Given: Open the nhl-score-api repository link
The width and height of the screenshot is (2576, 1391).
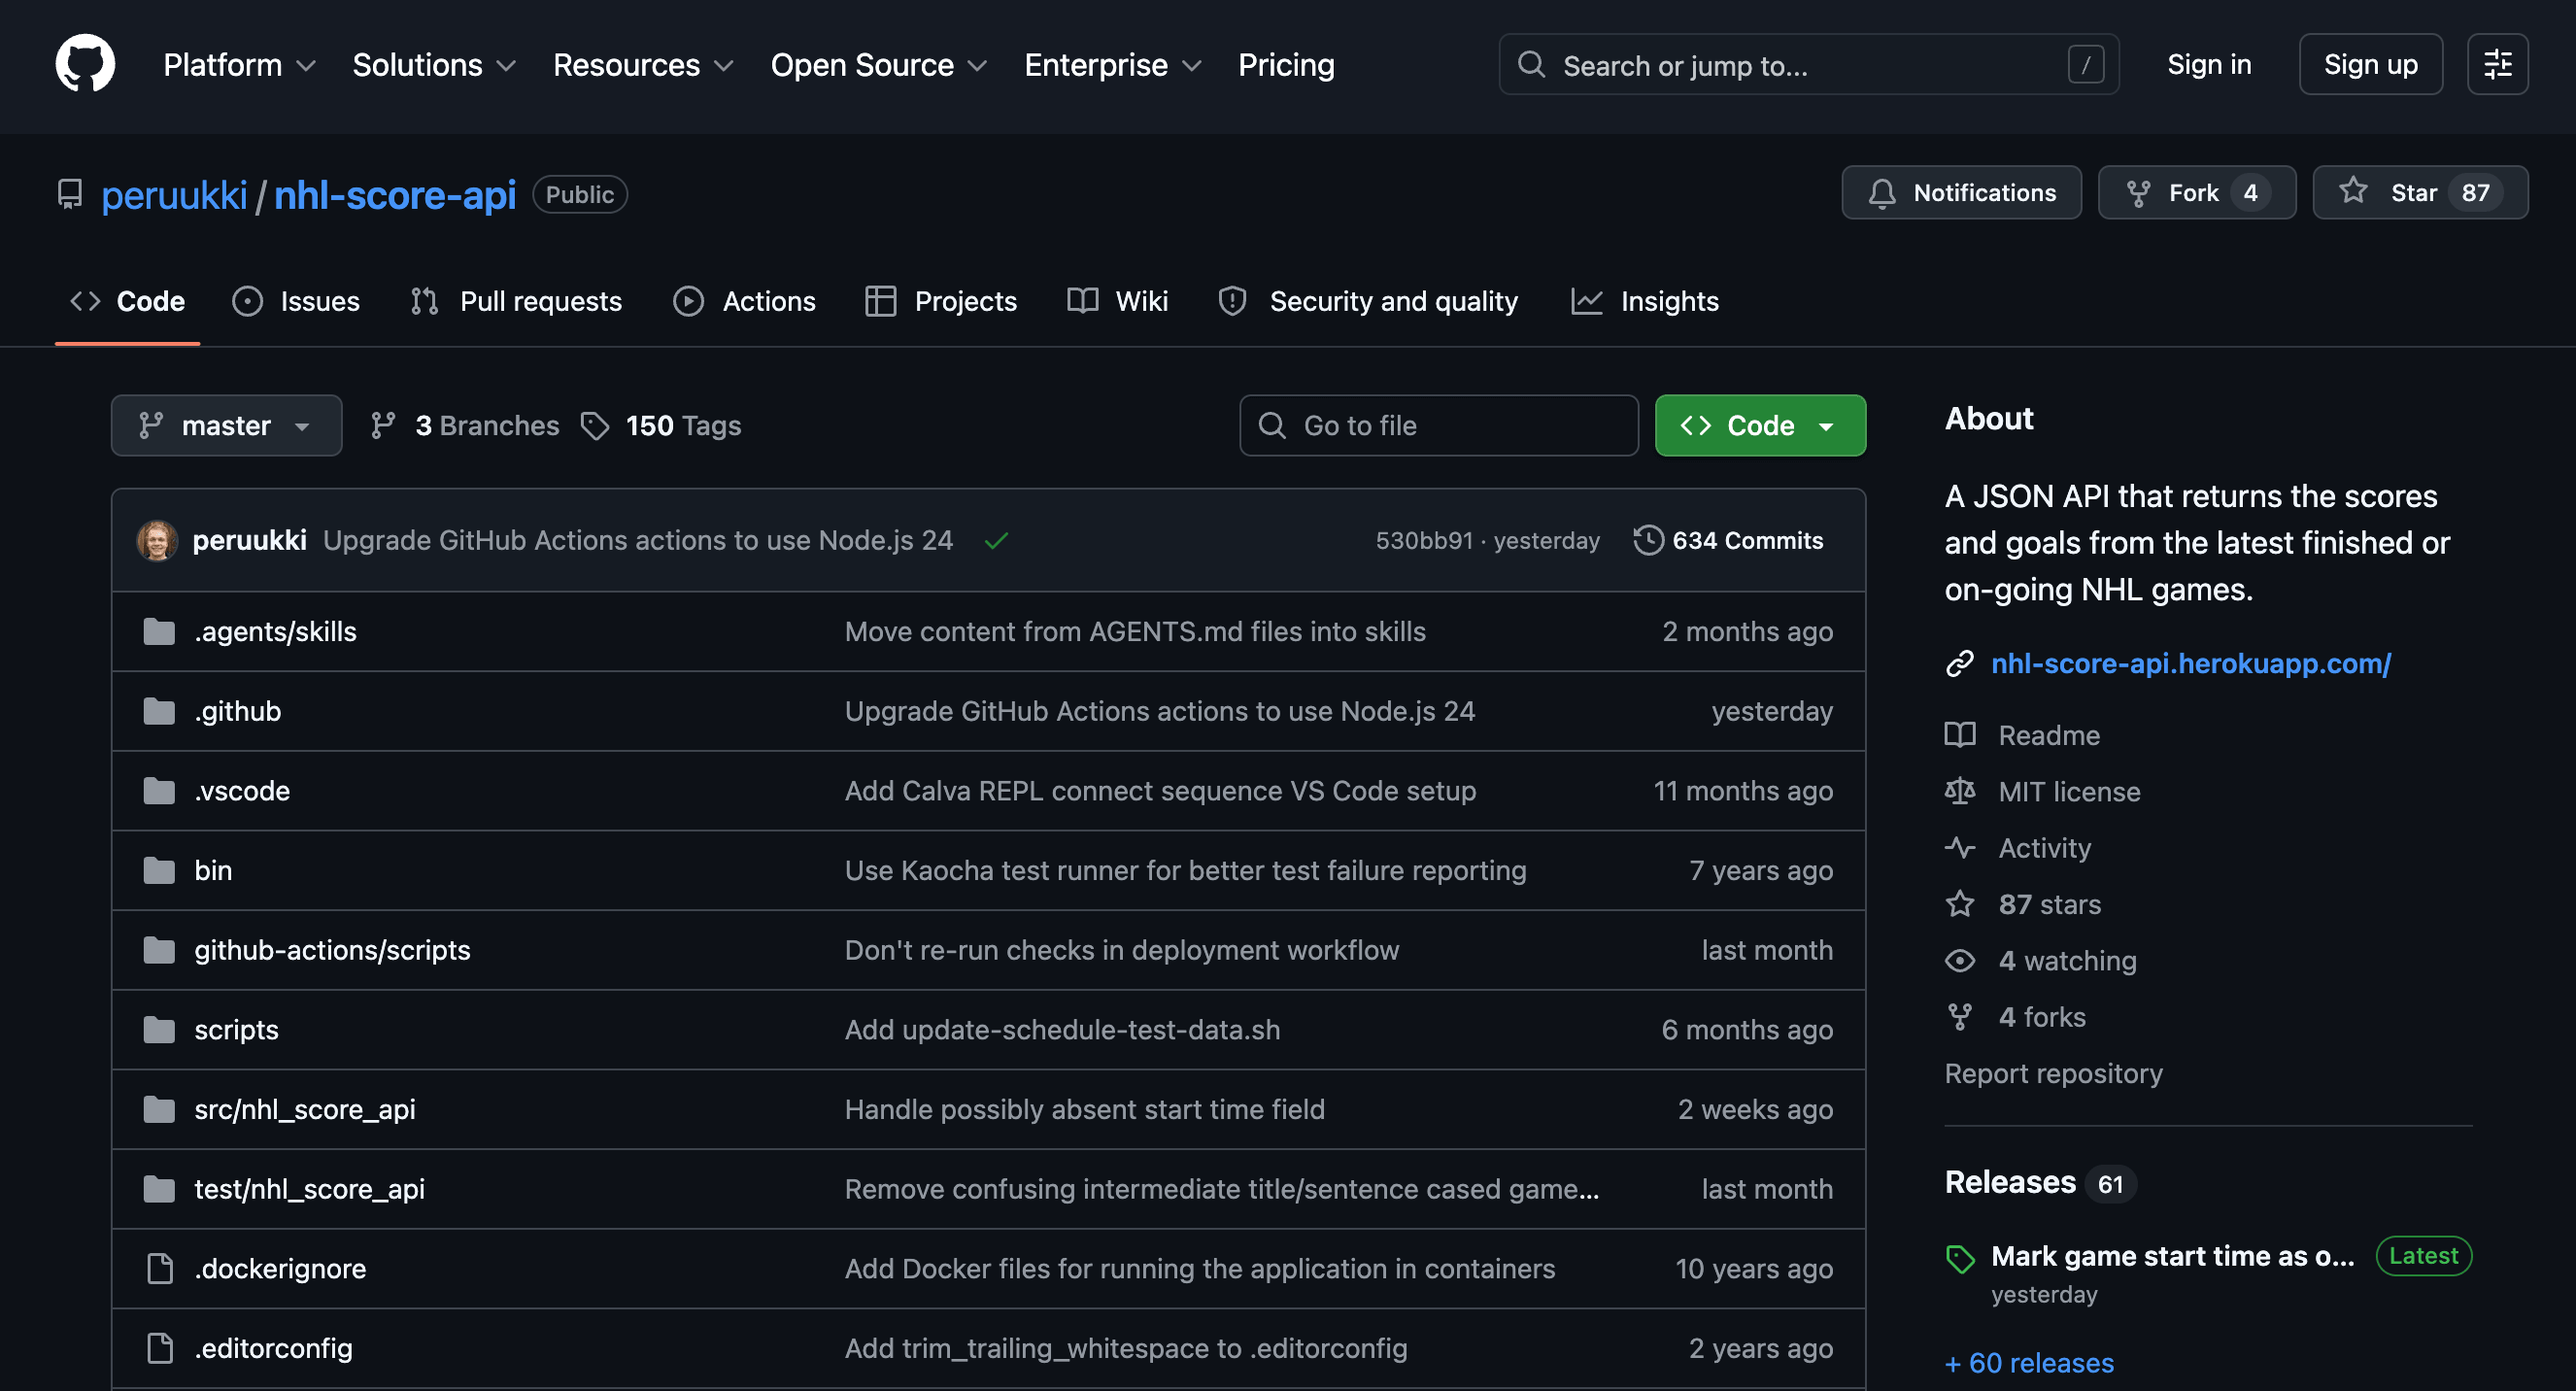Looking at the screenshot, I should coord(395,195).
